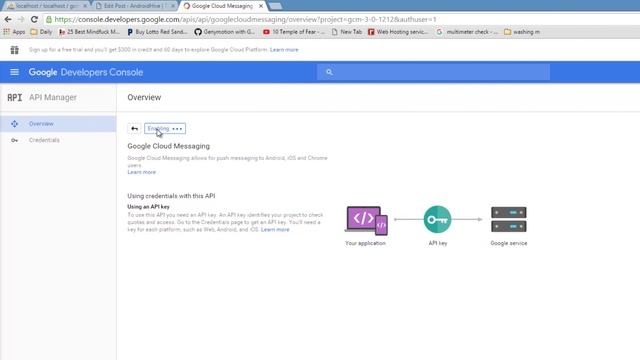Focus the console search field
This screenshot has width=640, height=360.
point(433,72)
